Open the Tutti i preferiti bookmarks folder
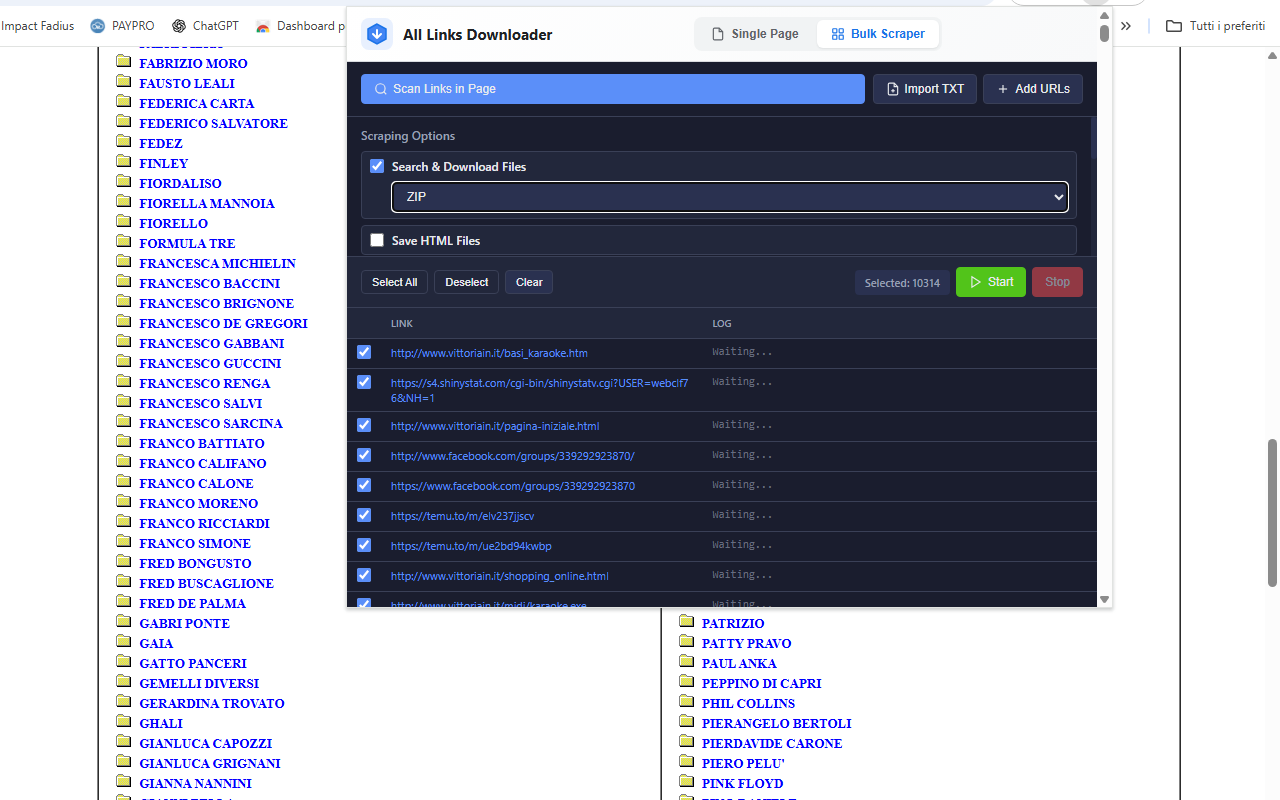The image size is (1280, 800). point(1215,26)
